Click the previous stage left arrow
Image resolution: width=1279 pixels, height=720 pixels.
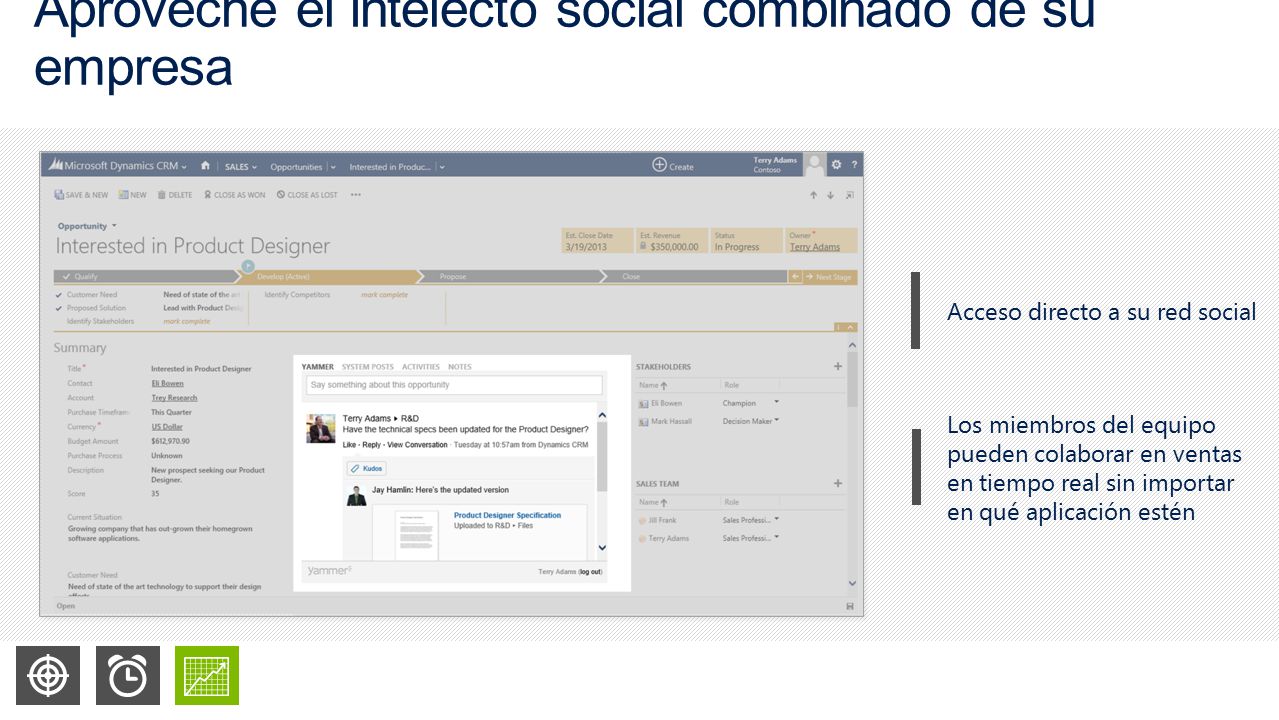click(x=796, y=277)
